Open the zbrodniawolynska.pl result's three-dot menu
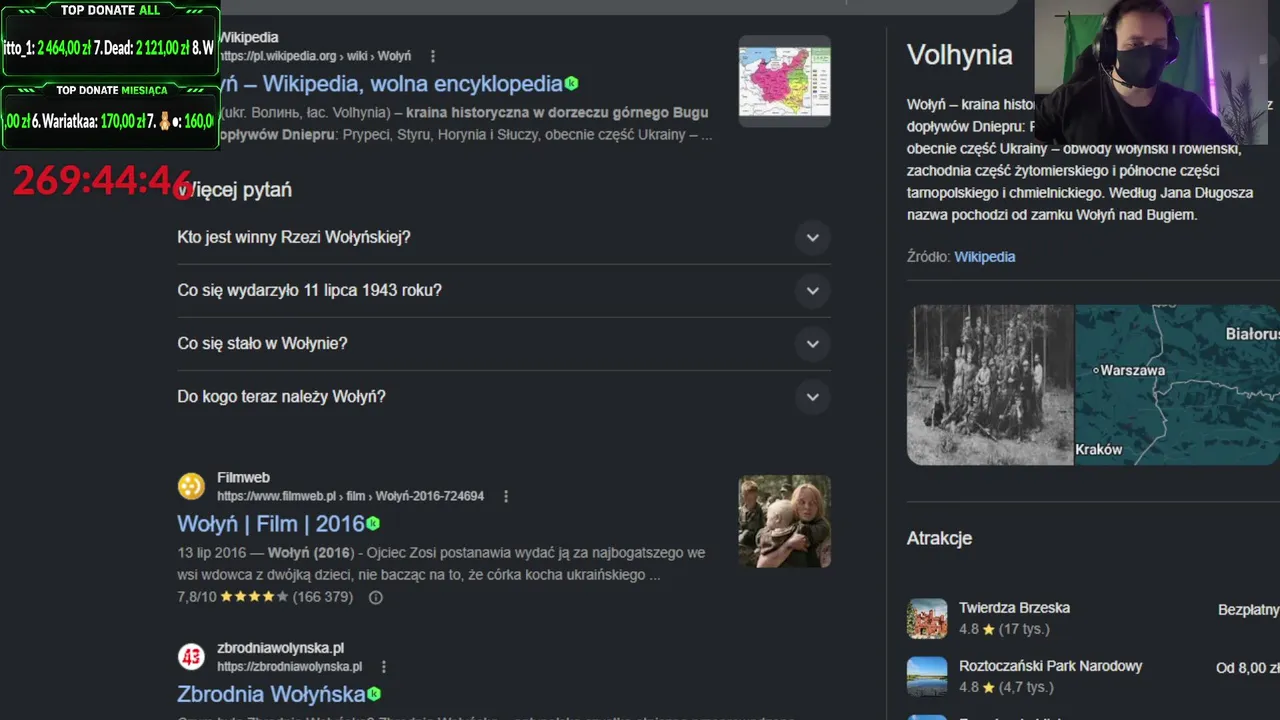The height and width of the screenshot is (720, 1280). click(x=383, y=666)
